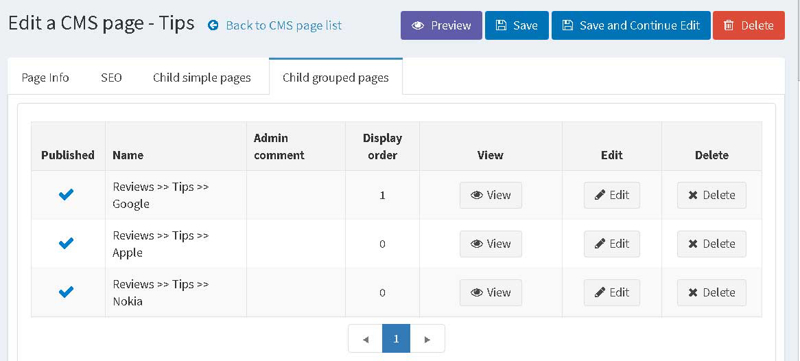Screen dimensions: 800x361
Task: Delete the Google child page row
Action: coord(712,195)
